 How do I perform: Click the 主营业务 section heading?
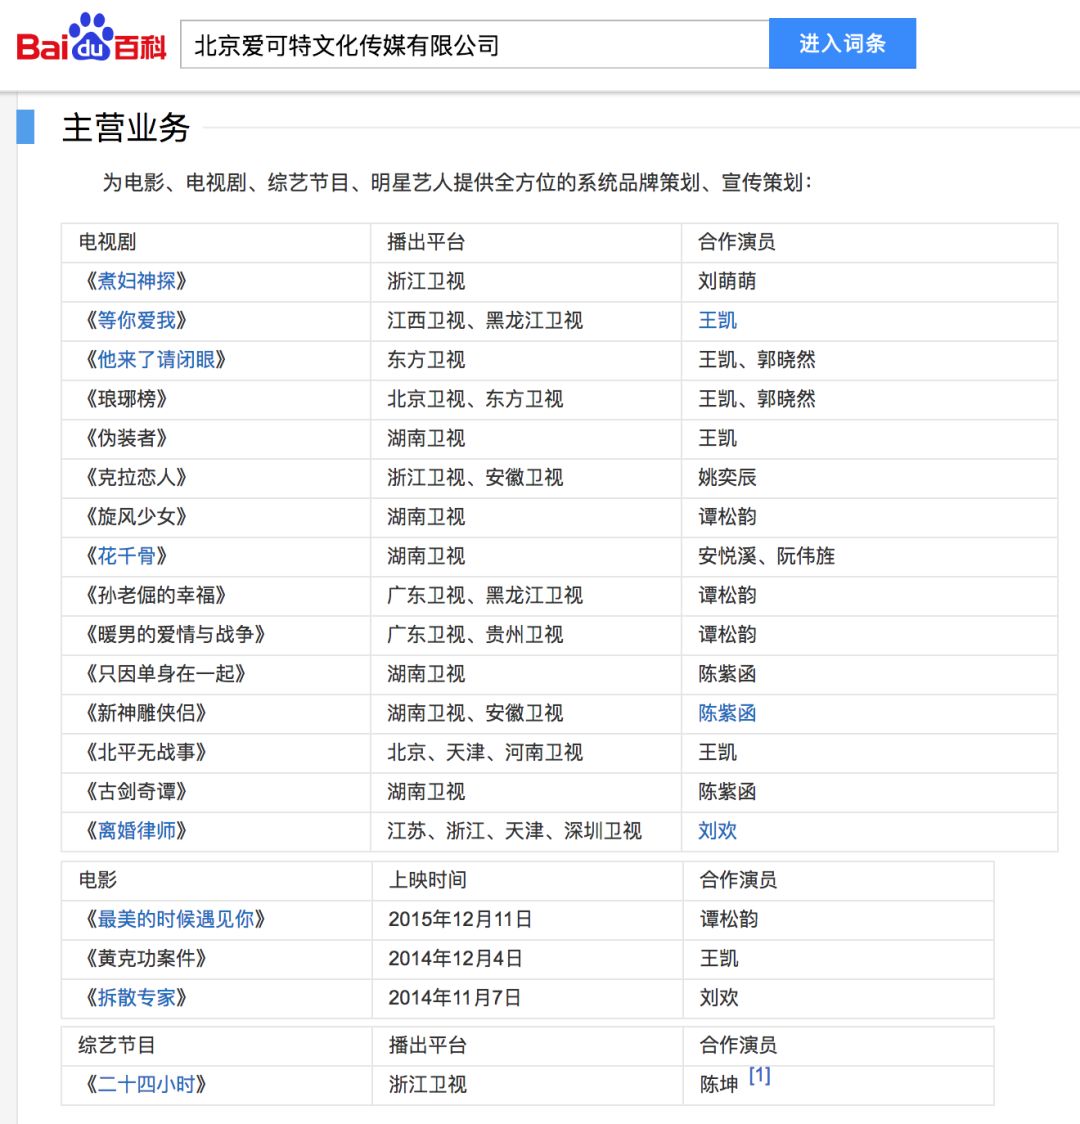(126, 128)
